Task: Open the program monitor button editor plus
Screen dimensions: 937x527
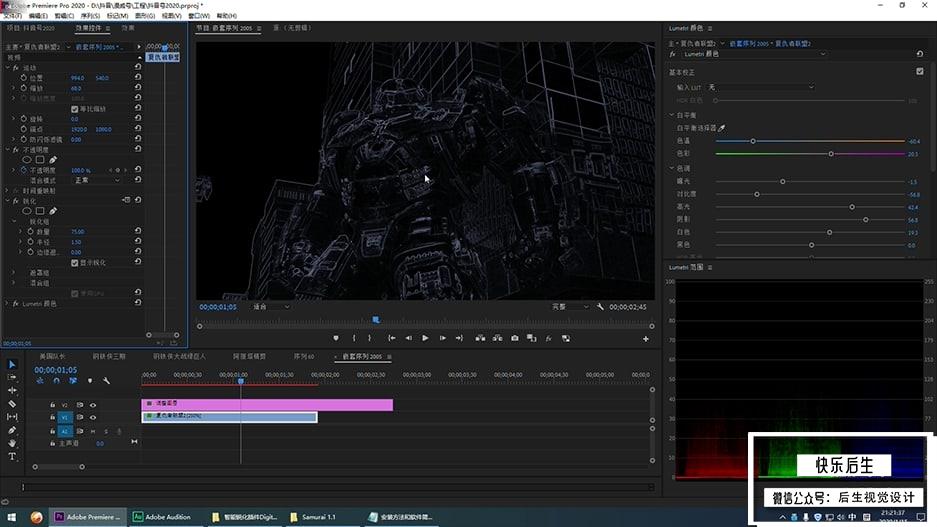Action: tap(646, 339)
